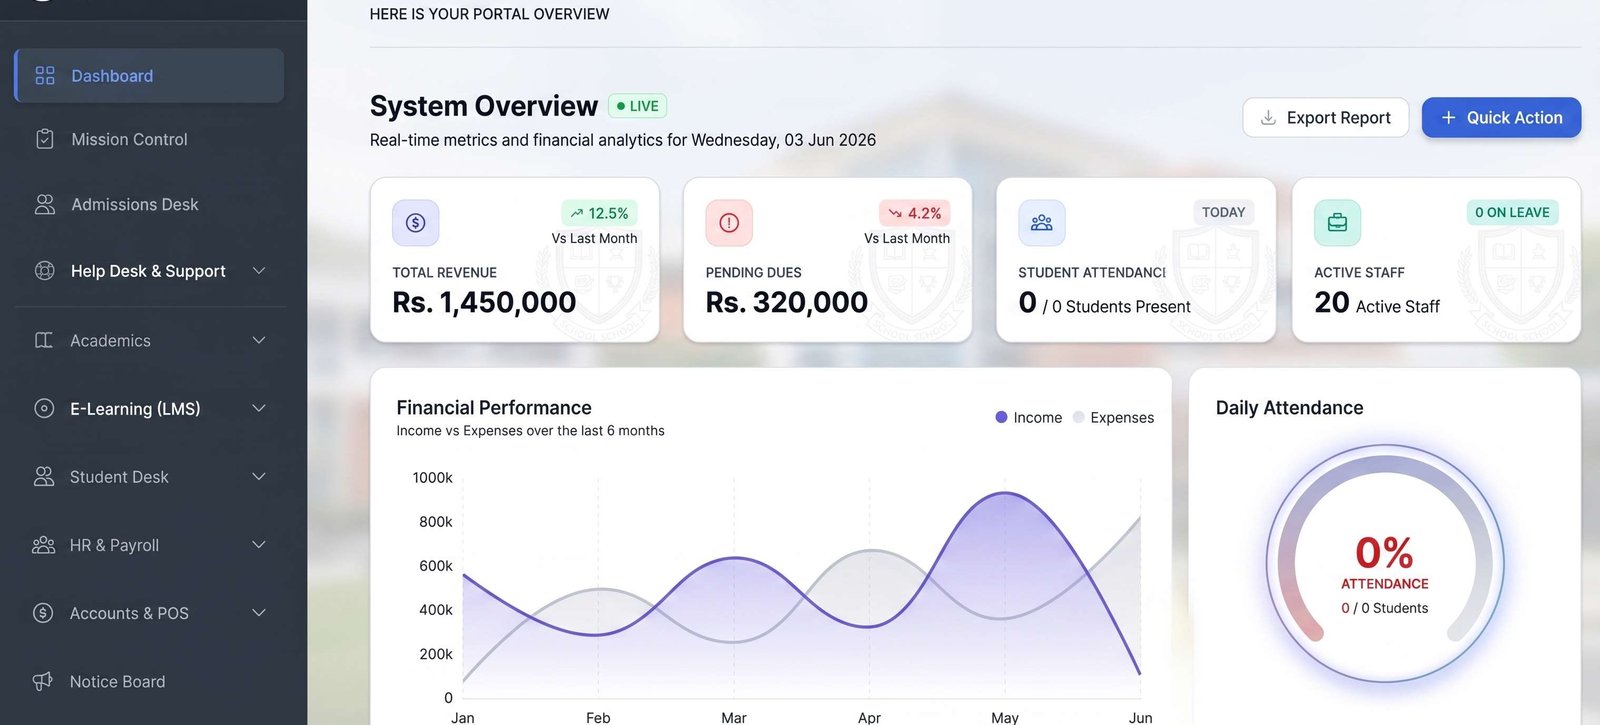The height and width of the screenshot is (725, 1600).
Task: Expand the Student Desk chevron
Action: coord(259,476)
